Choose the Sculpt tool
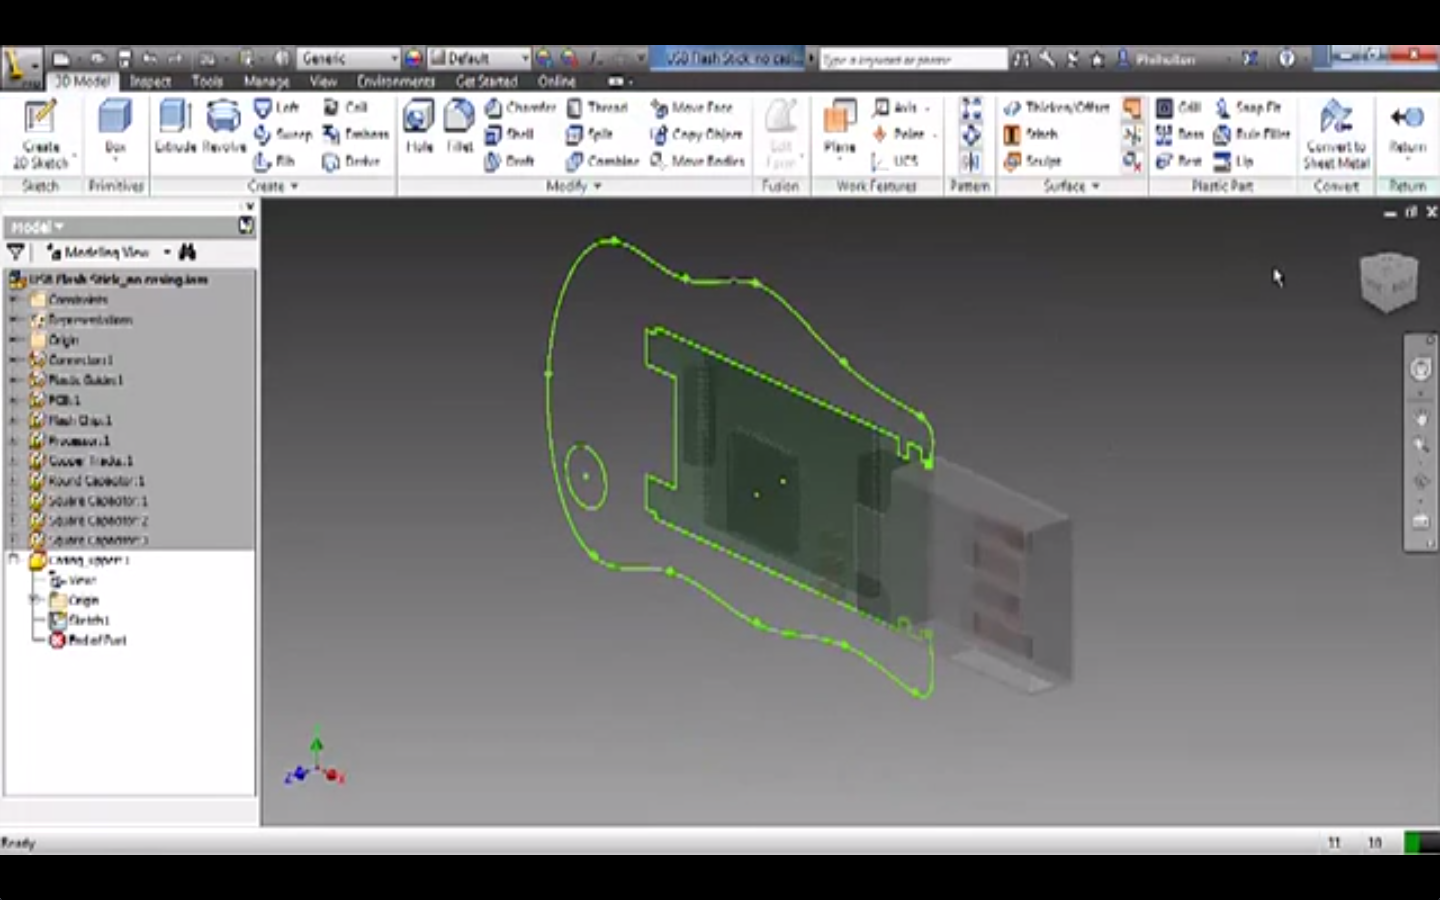 (1033, 161)
